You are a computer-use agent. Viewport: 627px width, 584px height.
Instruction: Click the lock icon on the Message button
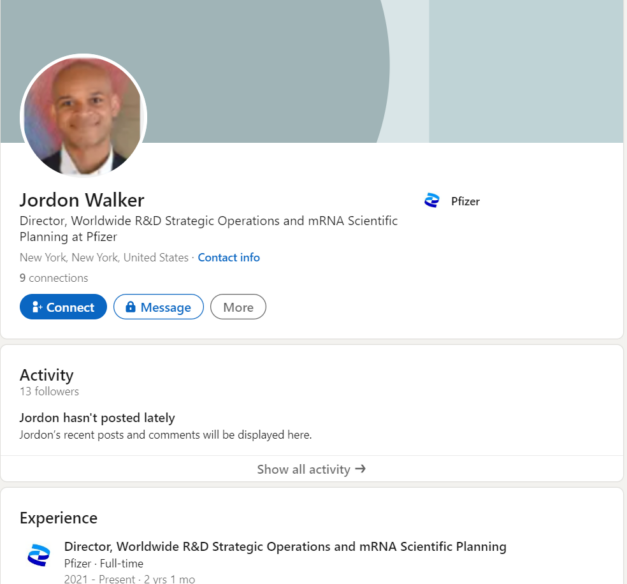pos(130,307)
